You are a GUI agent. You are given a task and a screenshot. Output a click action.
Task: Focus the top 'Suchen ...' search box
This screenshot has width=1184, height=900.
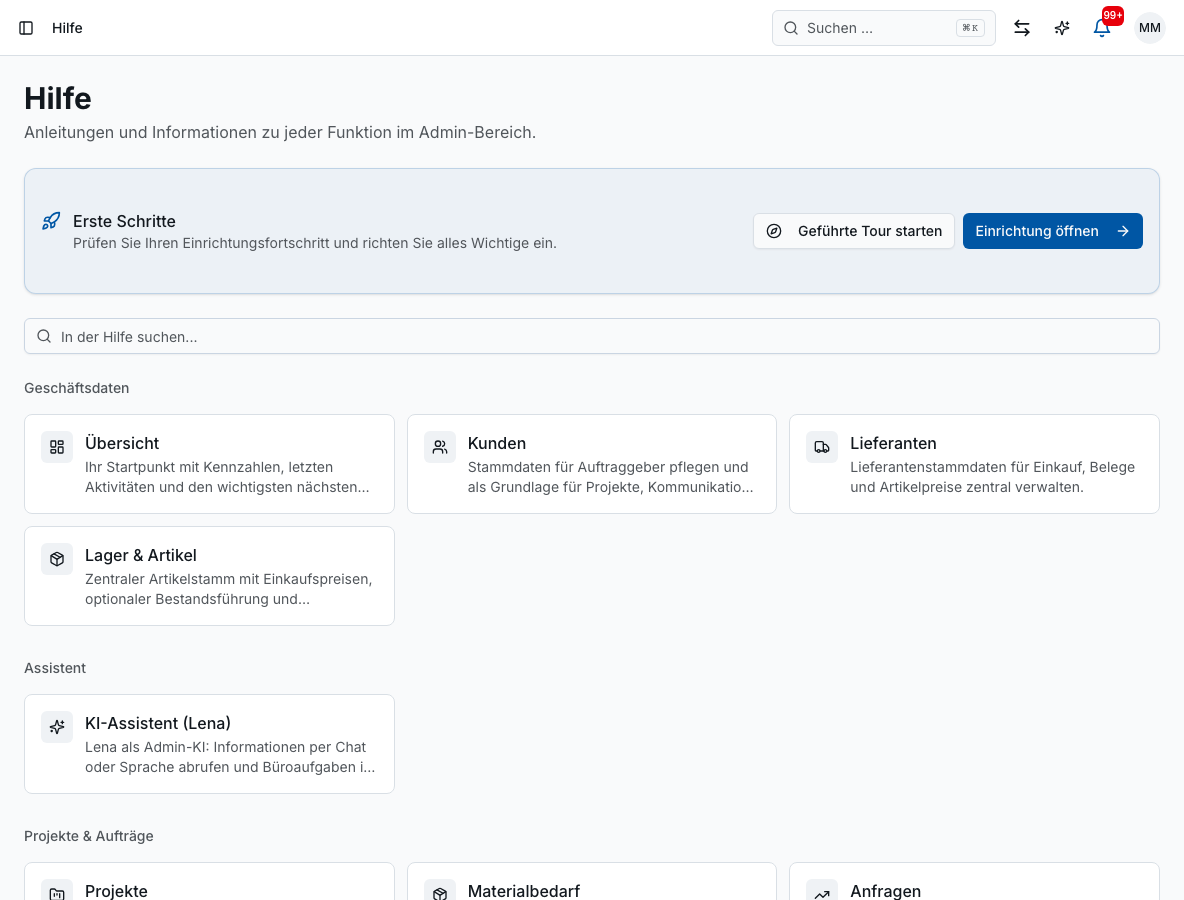tap(883, 28)
